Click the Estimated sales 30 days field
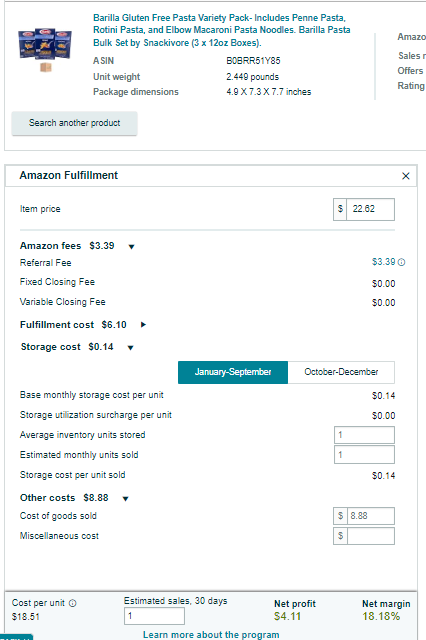Screen dimensions: 426x640 point(154,616)
